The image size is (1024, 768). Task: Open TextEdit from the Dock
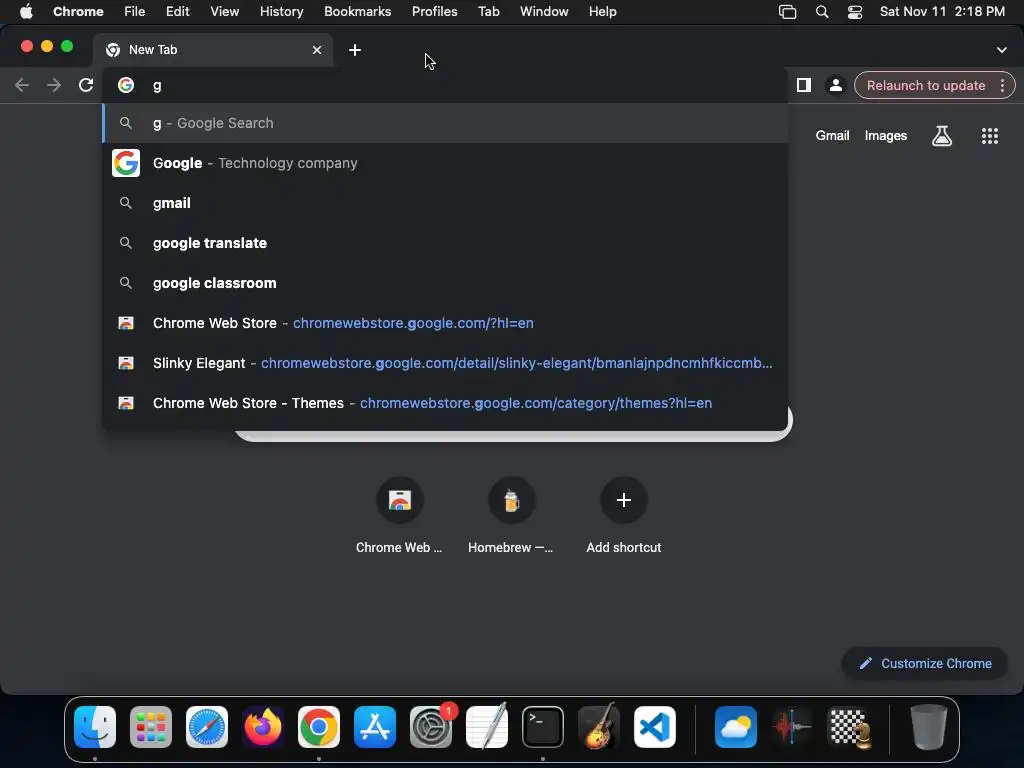click(487, 726)
